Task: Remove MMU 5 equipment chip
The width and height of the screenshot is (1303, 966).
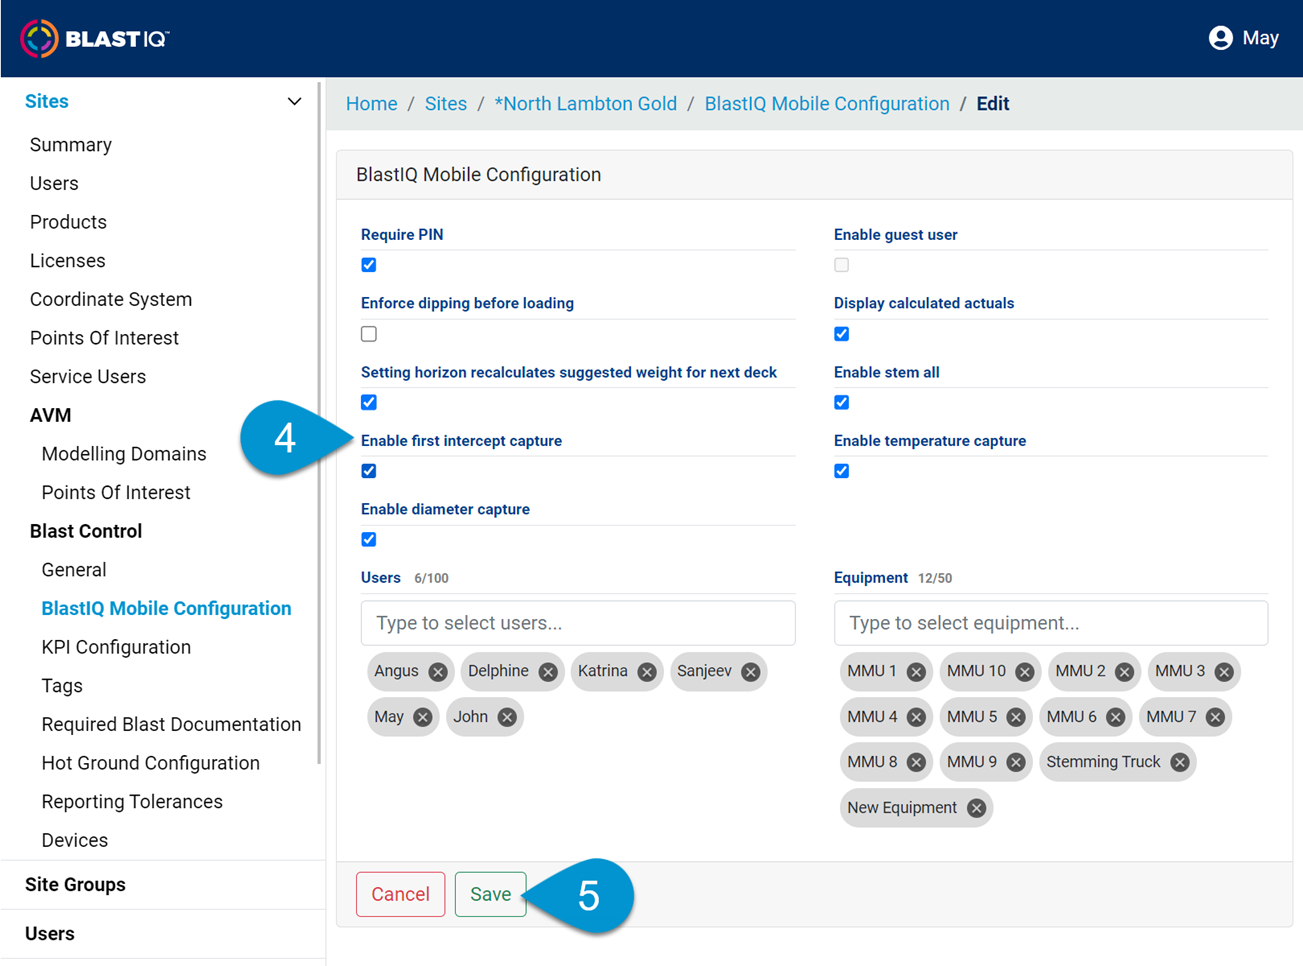Action: click(1016, 717)
